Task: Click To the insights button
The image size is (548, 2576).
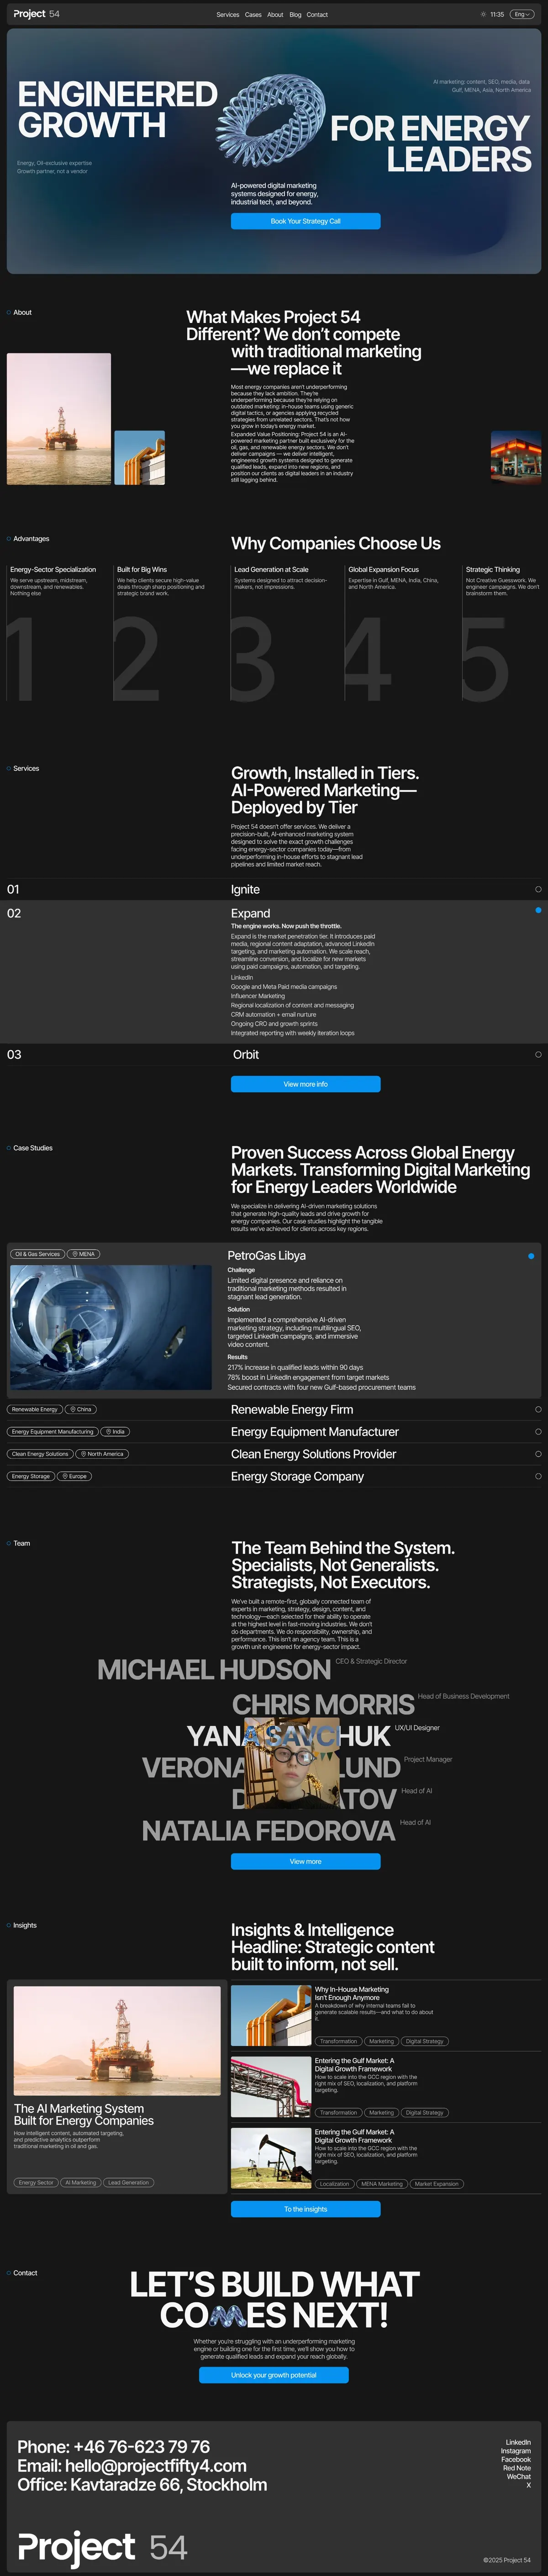Action: (305, 2209)
